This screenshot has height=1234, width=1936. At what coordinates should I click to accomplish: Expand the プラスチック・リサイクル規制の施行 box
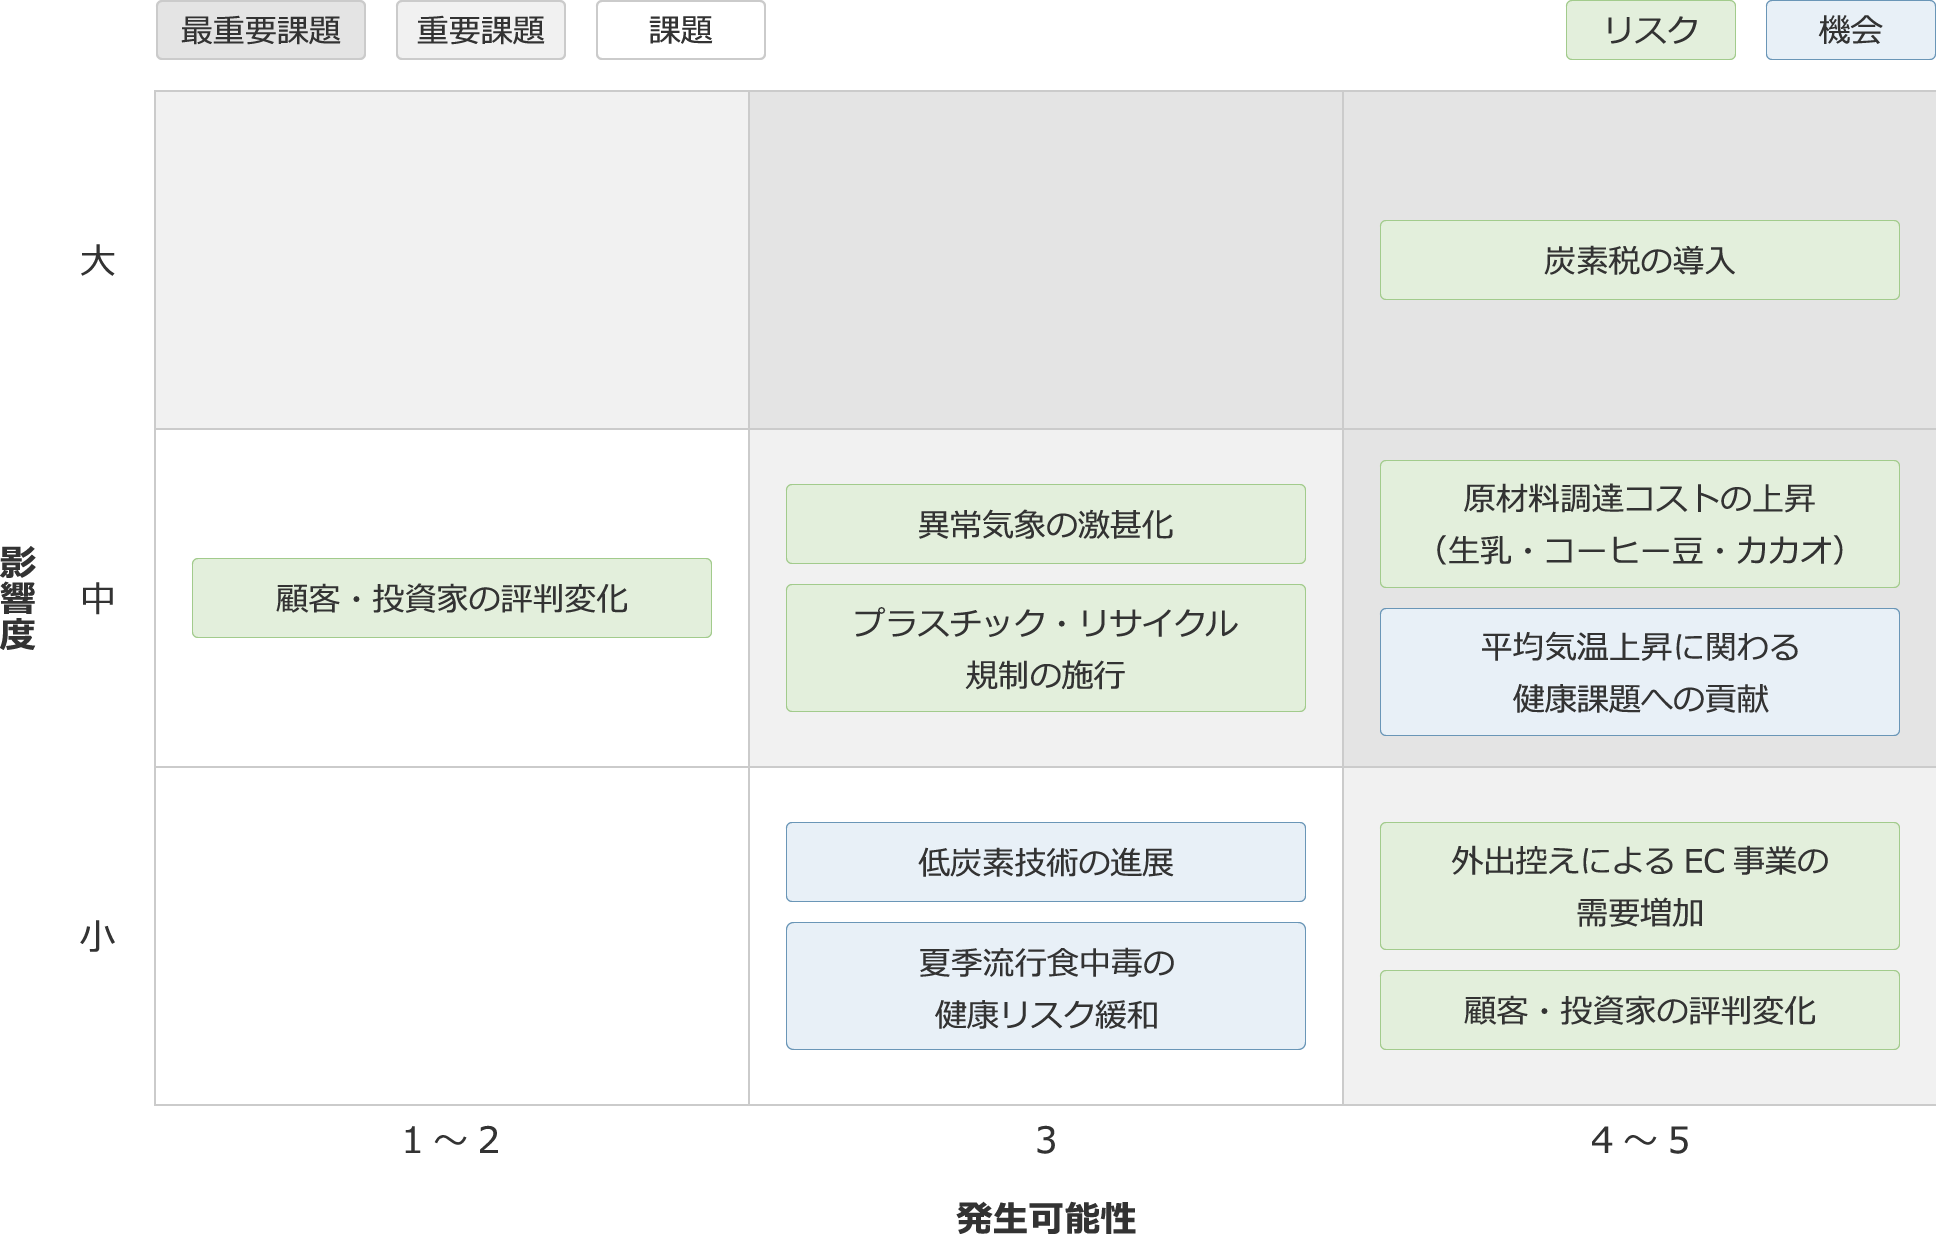pos(1045,648)
